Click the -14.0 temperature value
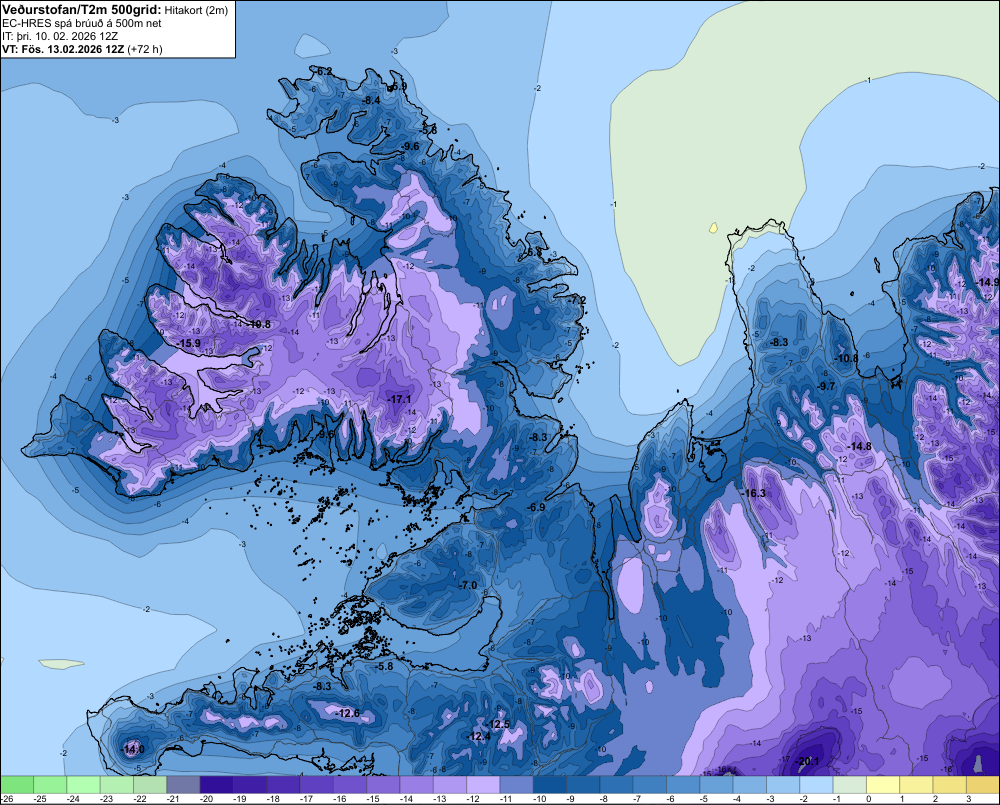The image size is (1000, 805). click(133, 749)
